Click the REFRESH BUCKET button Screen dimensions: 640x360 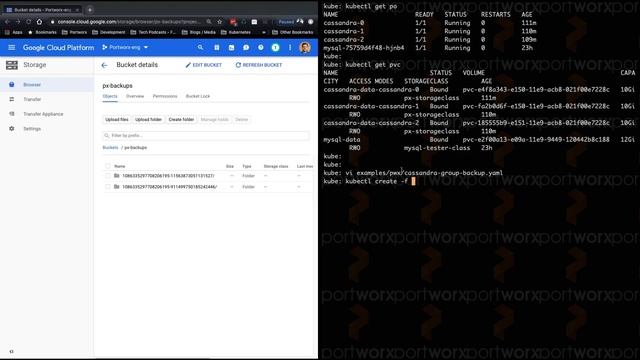pos(259,65)
